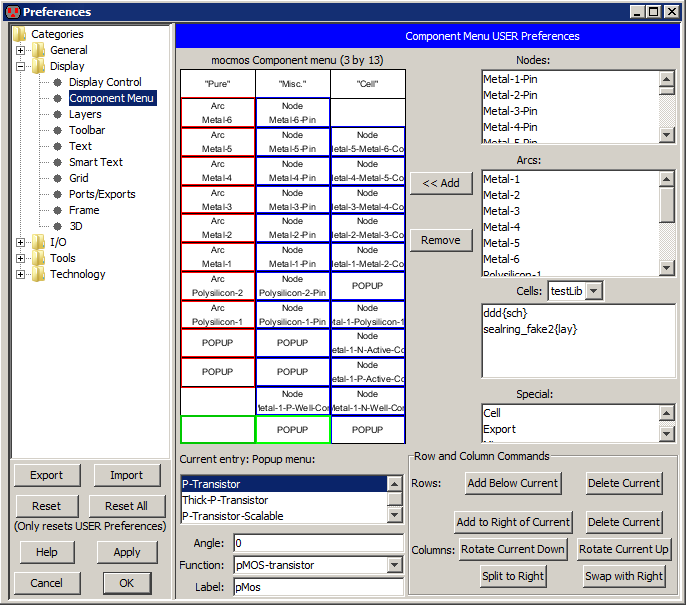Open the Toolbar preferences item

pyautogui.click(x=87, y=130)
